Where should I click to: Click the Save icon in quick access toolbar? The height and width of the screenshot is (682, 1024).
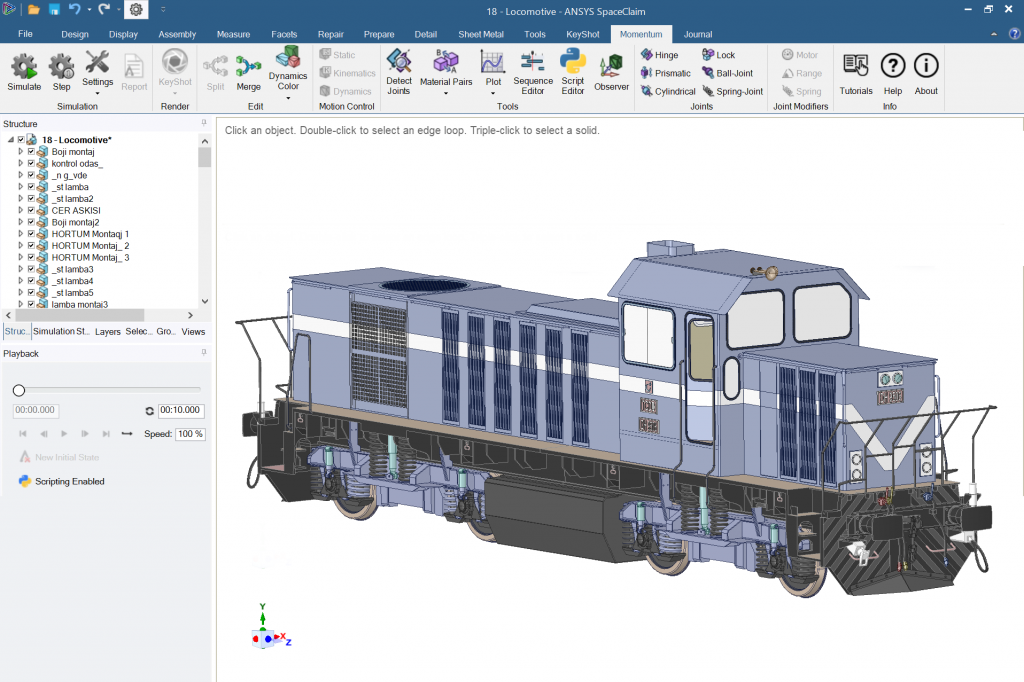(54, 10)
